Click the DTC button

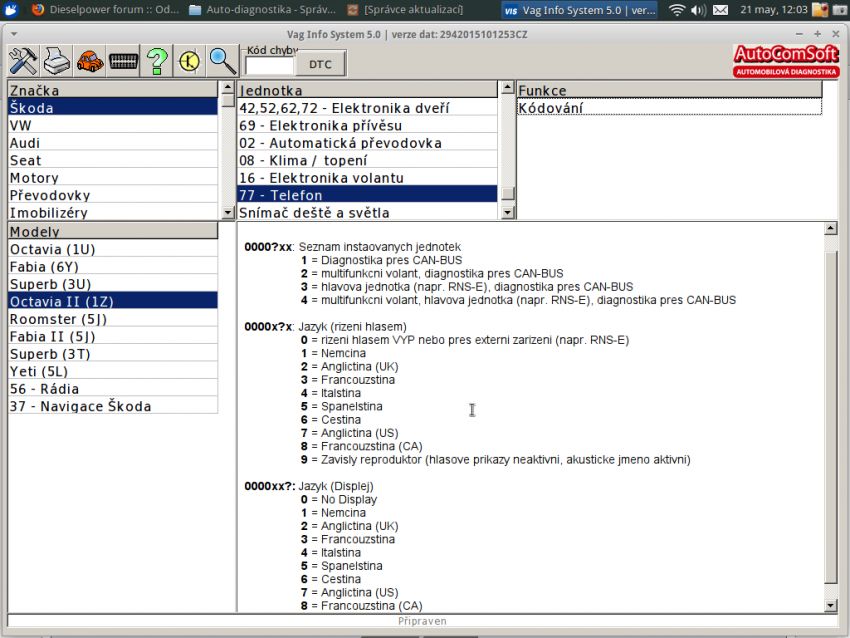[x=320, y=65]
